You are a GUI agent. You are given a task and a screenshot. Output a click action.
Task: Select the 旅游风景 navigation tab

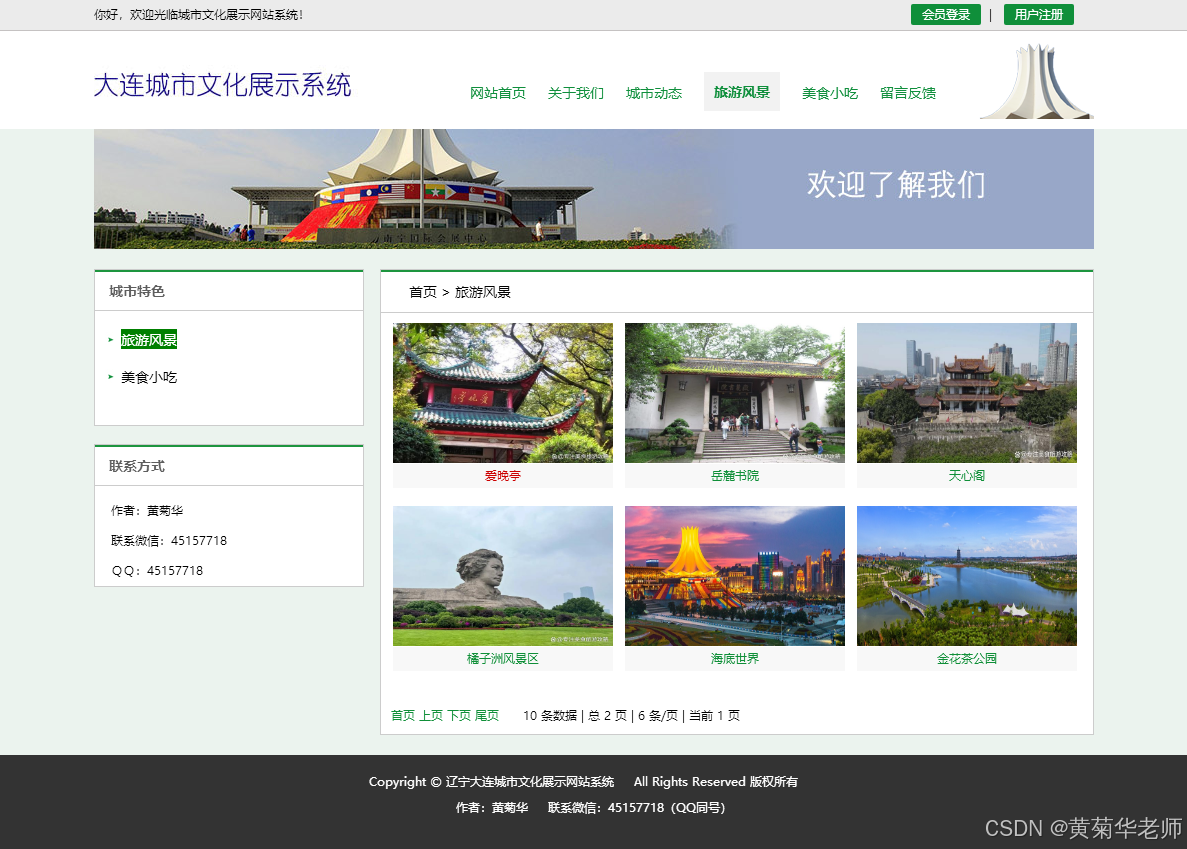click(x=742, y=92)
